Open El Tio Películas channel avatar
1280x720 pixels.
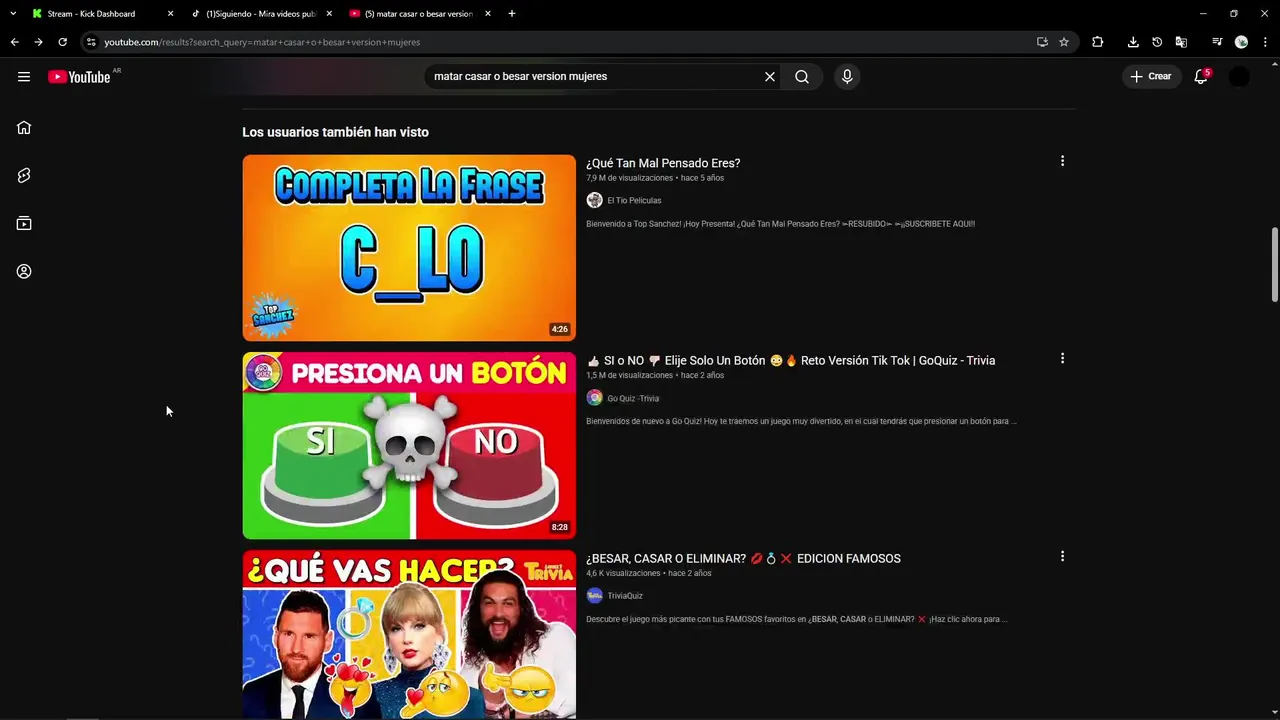point(594,200)
